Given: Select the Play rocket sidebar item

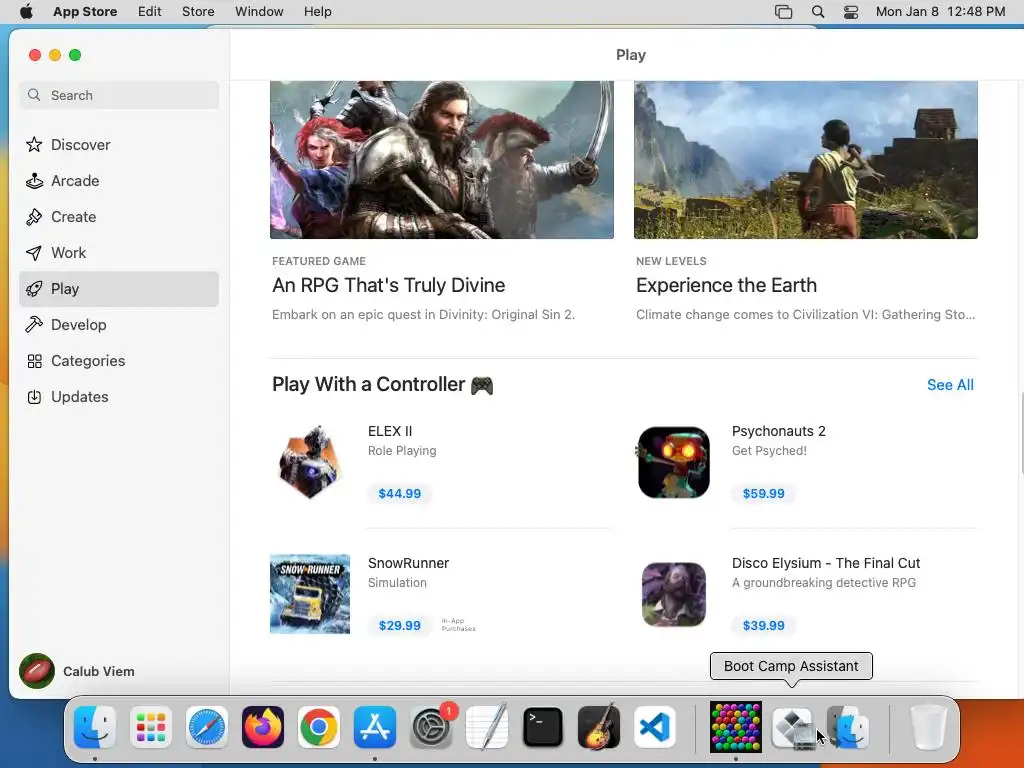Looking at the screenshot, I should coord(119,289).
